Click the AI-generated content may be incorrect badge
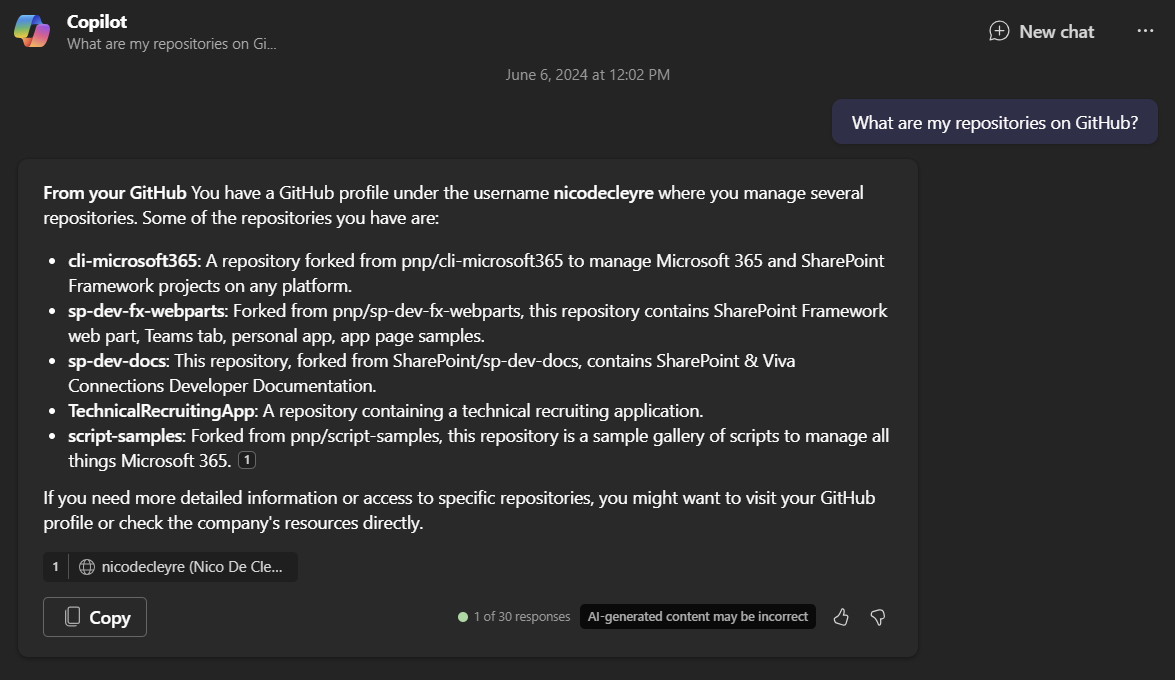This screenshot has height=680, width=1175. (697, 617)
